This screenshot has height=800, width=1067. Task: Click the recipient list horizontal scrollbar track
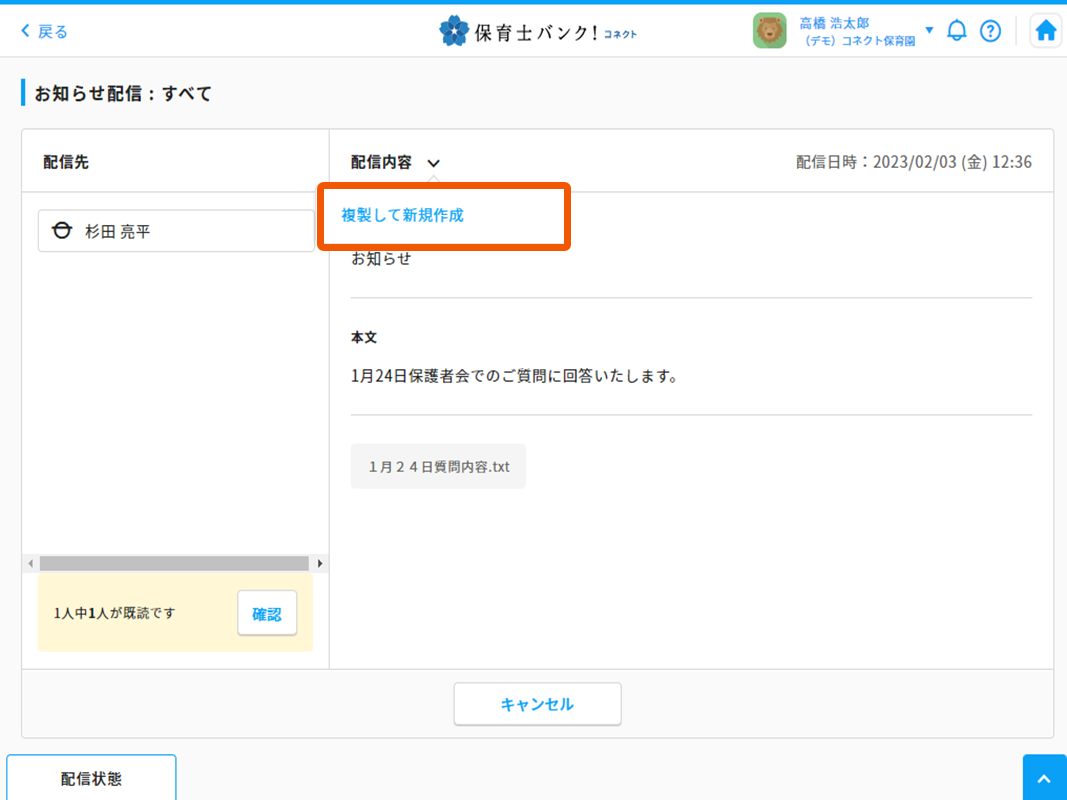[175, 564]
